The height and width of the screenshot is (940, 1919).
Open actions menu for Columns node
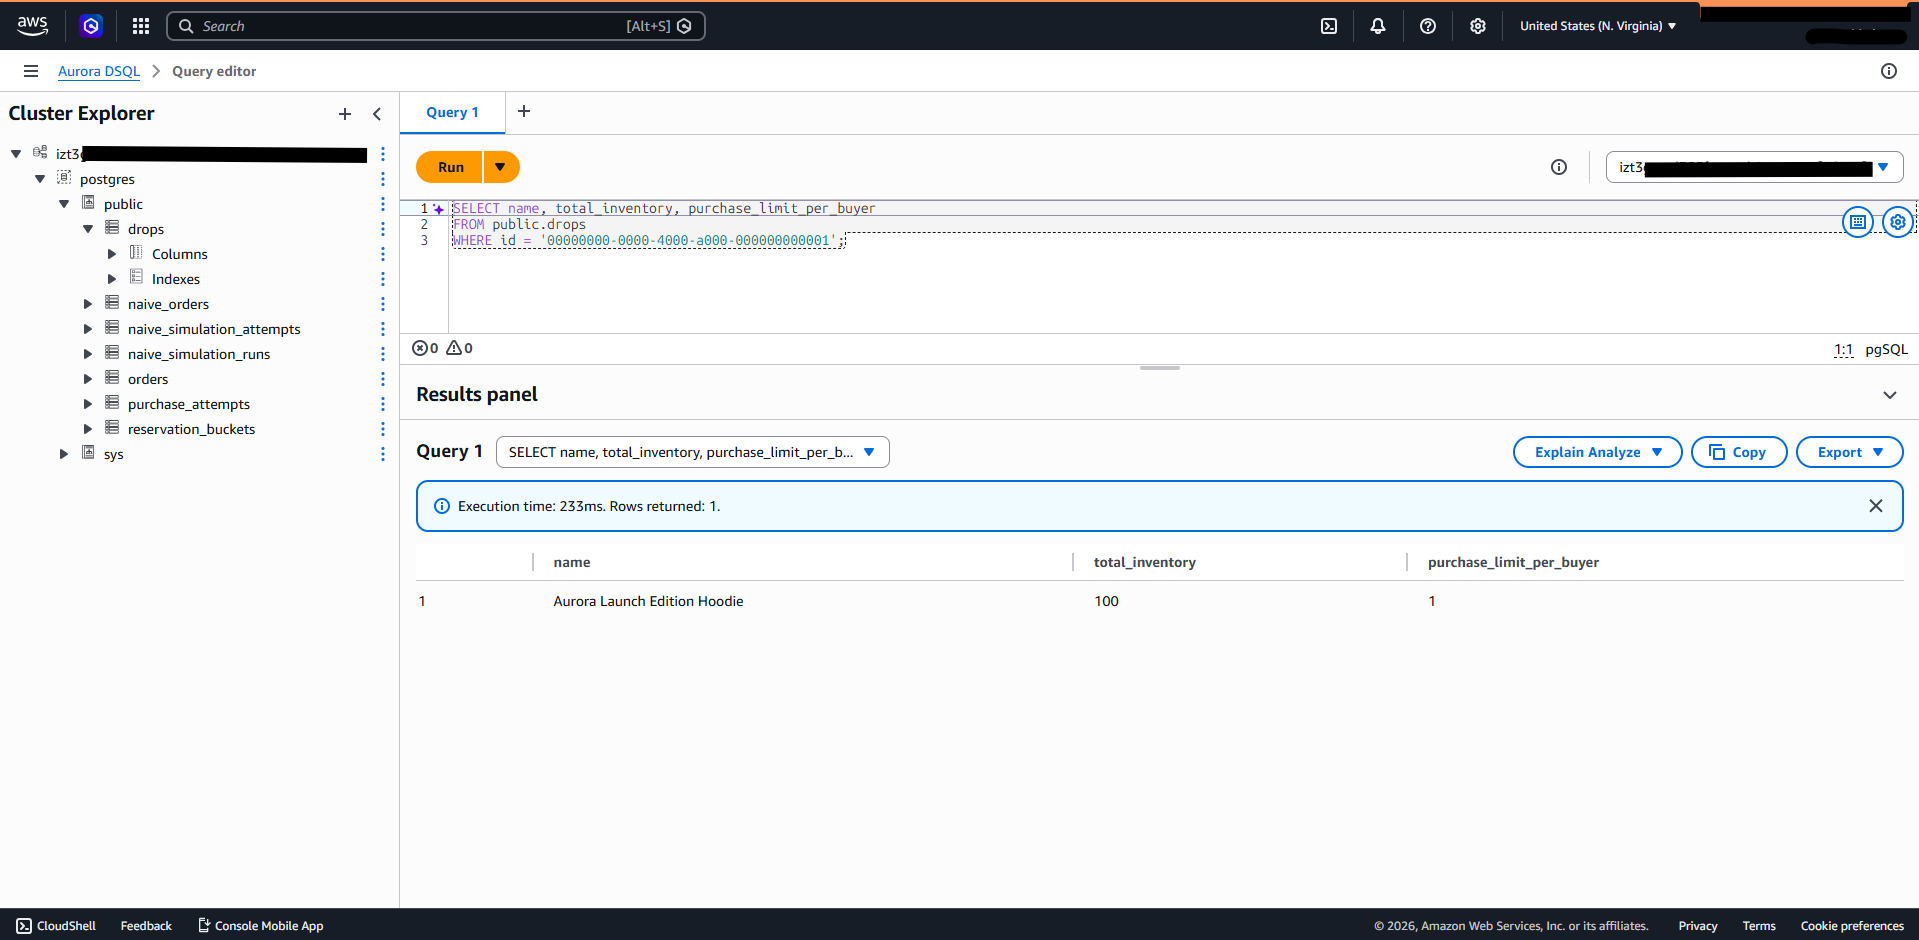click(x=383, y=254)
